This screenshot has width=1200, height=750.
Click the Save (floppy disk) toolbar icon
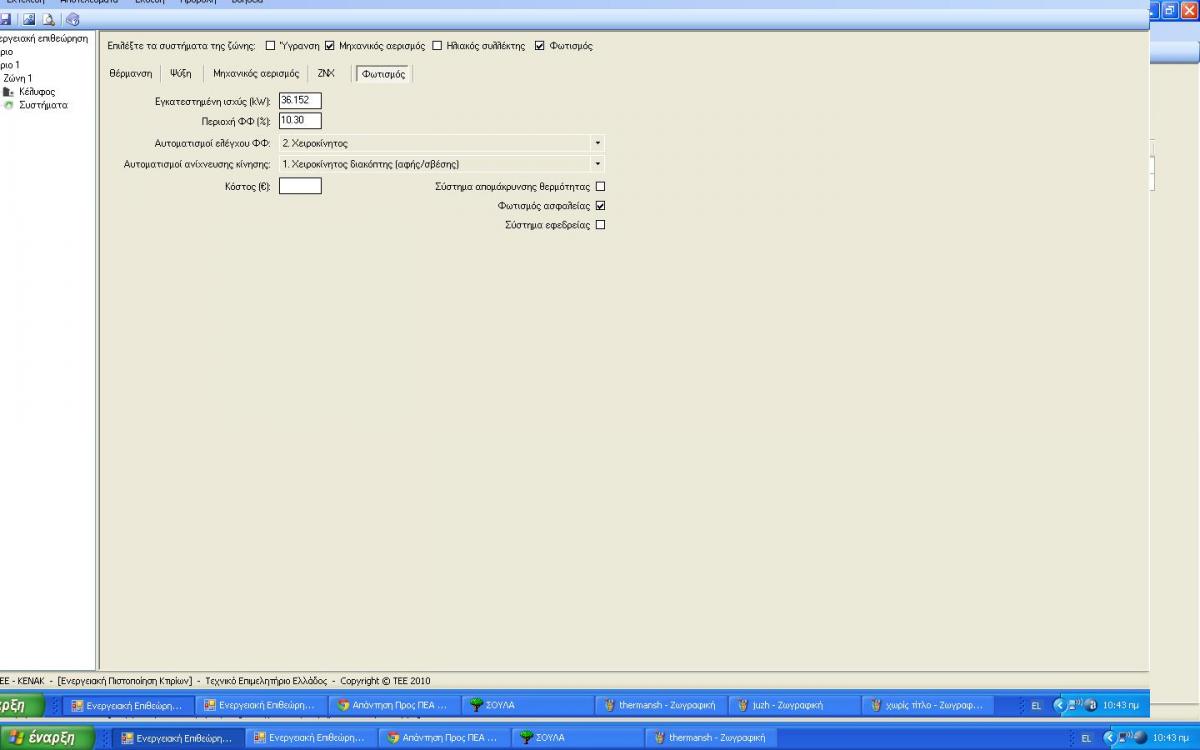pyautogui.click(x=7, y=20)
